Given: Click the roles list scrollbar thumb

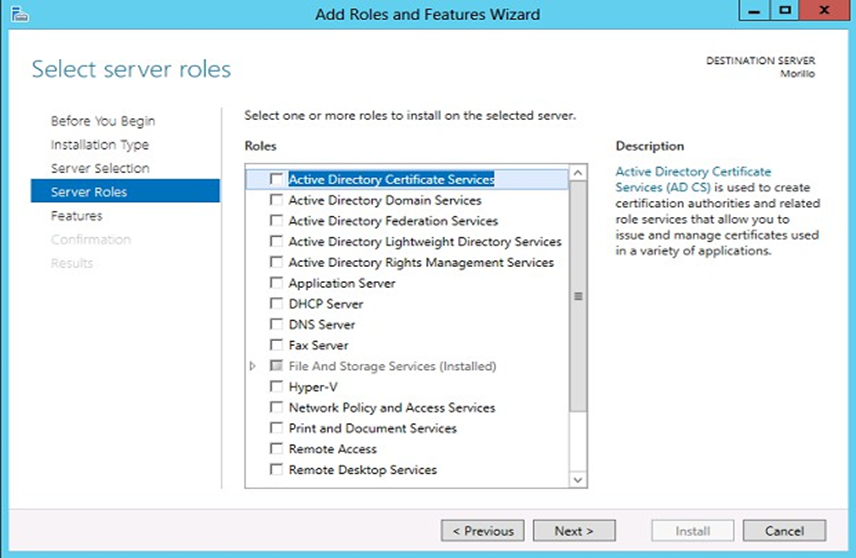Looking at the screenshot, I should 578,297.
